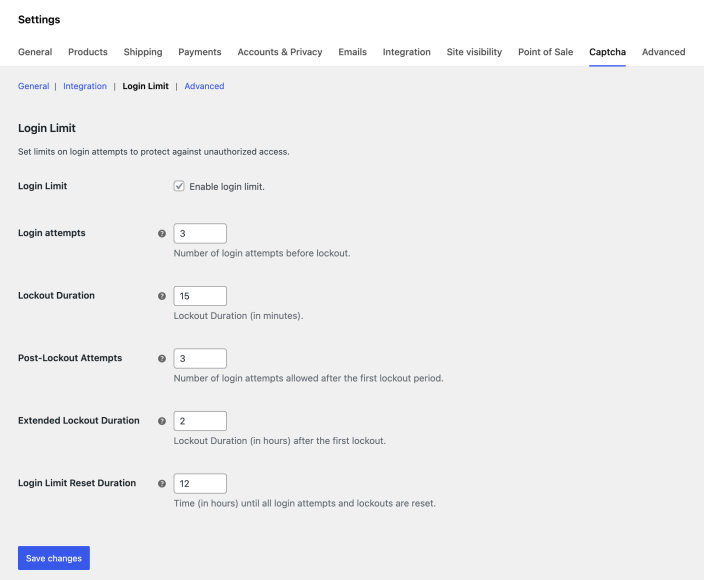Viewport: 704px width, 580px height.
Task: Go to the Point of Sale tab
Action: (x=546, y=52)
